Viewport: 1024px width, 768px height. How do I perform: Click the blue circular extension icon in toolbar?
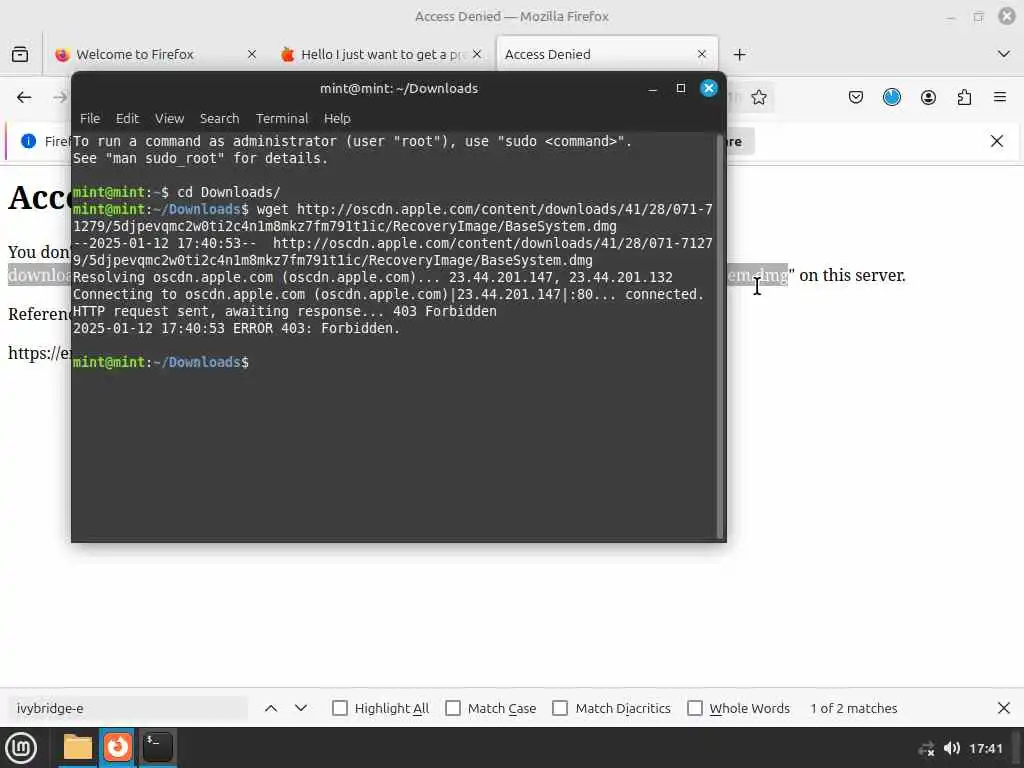[x=891, y=97]
